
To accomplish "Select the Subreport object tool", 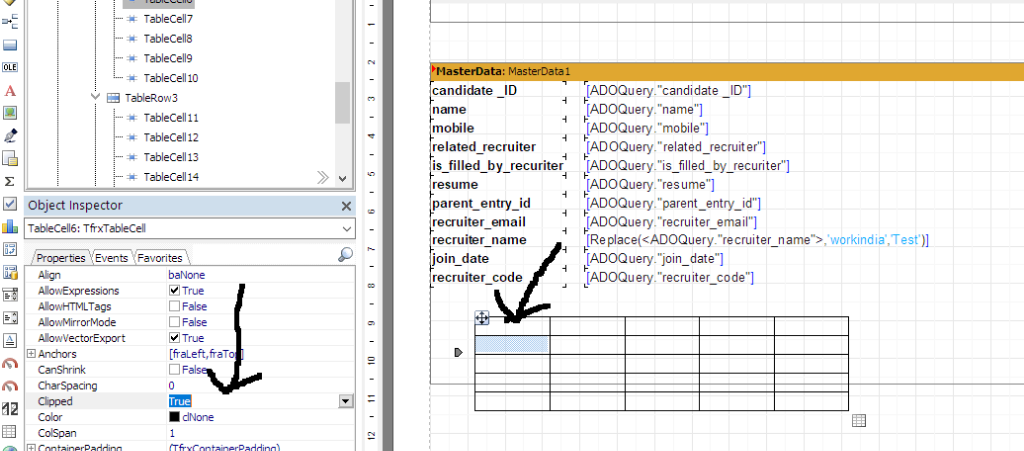I will tap(10, 158).
